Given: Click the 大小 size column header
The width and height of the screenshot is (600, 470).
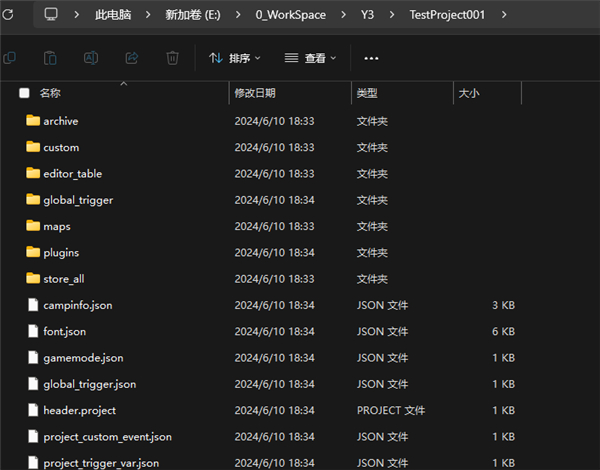Looking at the screenshot, I should (468, 93).
